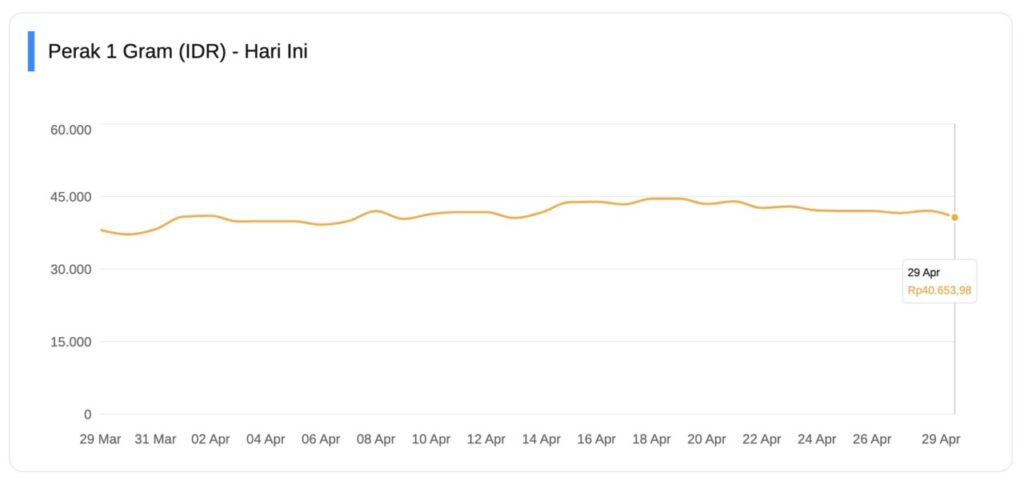Select the 02 Apr x-axis date label
Image resolution: width=1024 pixels, height=481 pixels.
click(x=211, y=439)
